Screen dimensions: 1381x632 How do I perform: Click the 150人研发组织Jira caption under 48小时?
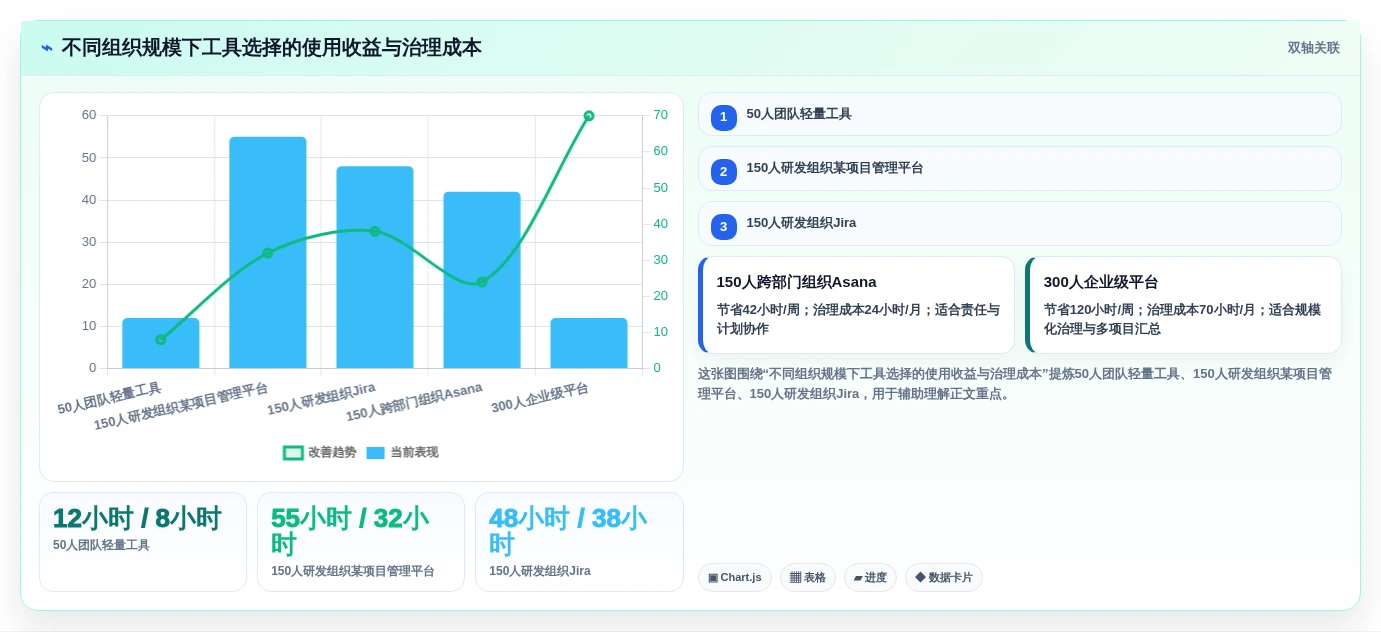pos(540,571)
